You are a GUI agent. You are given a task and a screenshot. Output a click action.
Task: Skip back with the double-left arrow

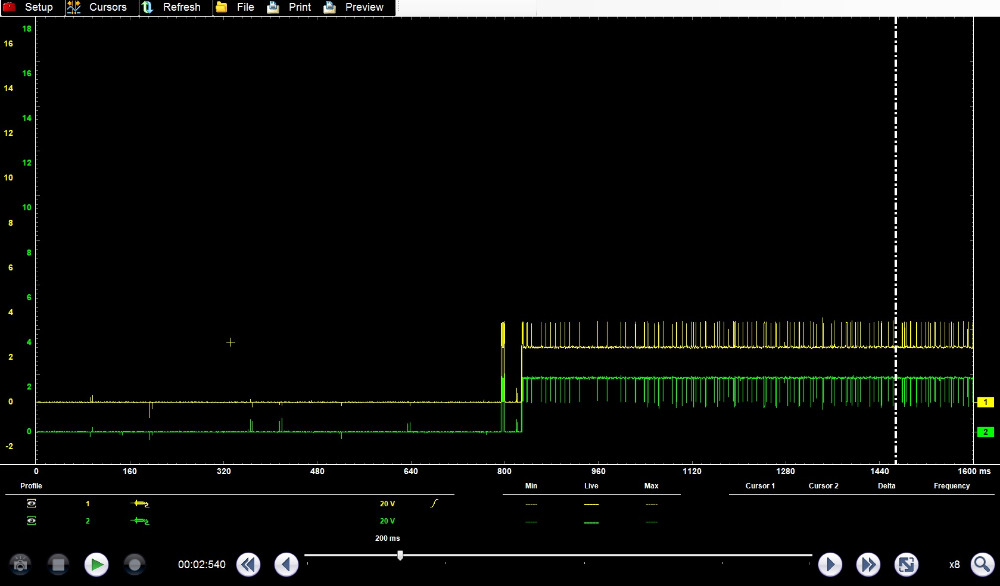pyautogui.click(x=248, y=564)
